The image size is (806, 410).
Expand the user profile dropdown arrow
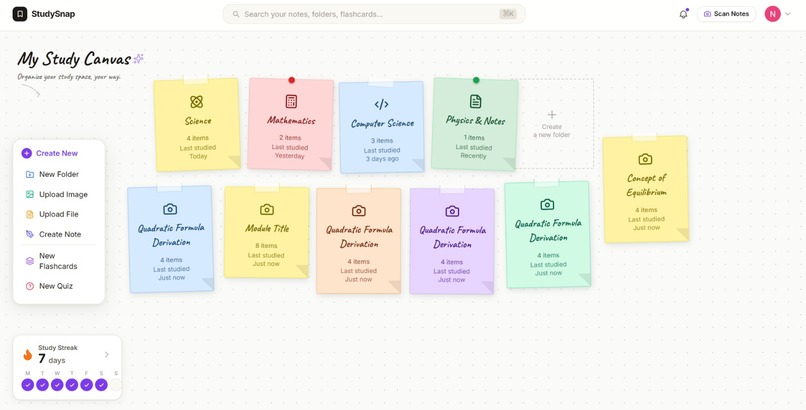pyautogui.click(x=787, y=14)
